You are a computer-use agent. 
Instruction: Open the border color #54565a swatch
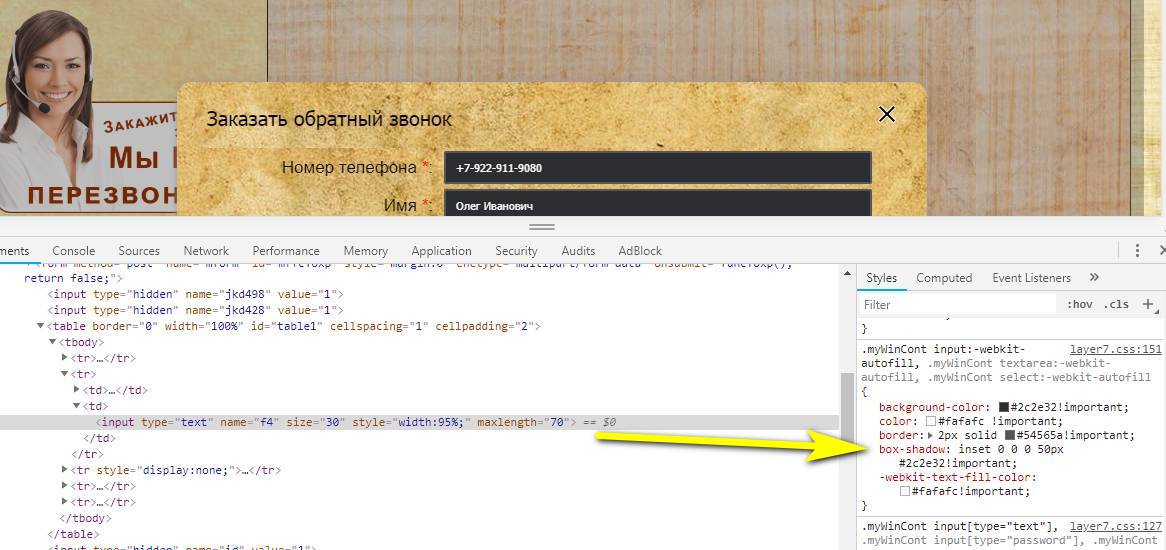click(x=1010, y=436)
